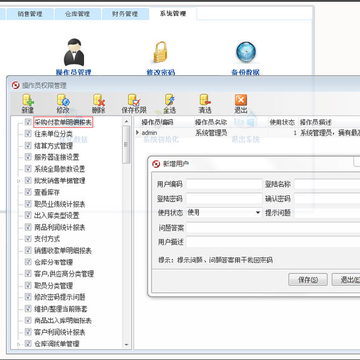Viewport: 360px width, 360px height.
Task: Click the 新增用户 dialog title icon
Action: point(156,164)
